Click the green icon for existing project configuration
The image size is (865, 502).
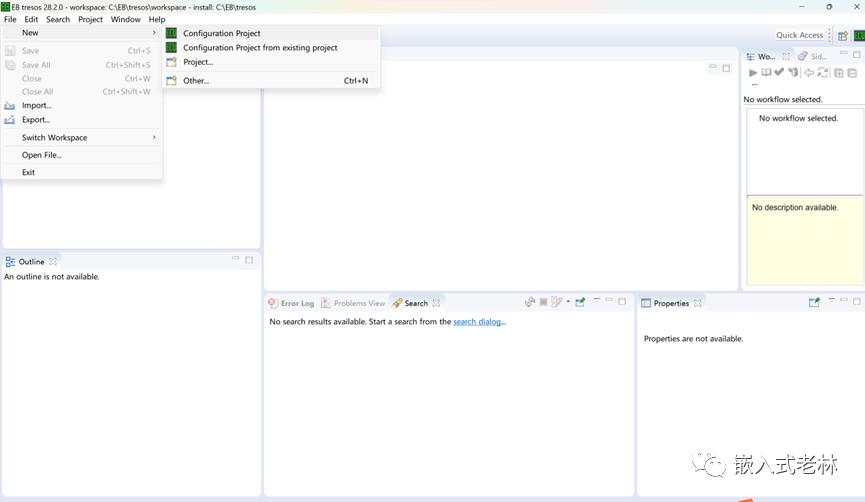[x=172, y=47]
